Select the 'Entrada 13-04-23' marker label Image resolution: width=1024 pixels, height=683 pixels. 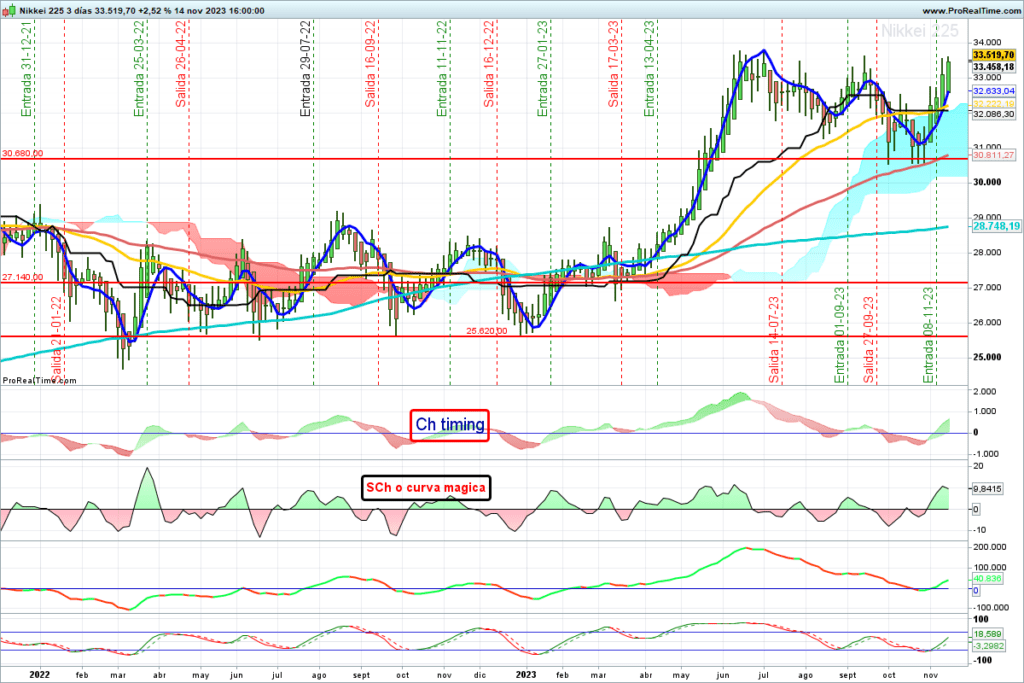point(649,69)
